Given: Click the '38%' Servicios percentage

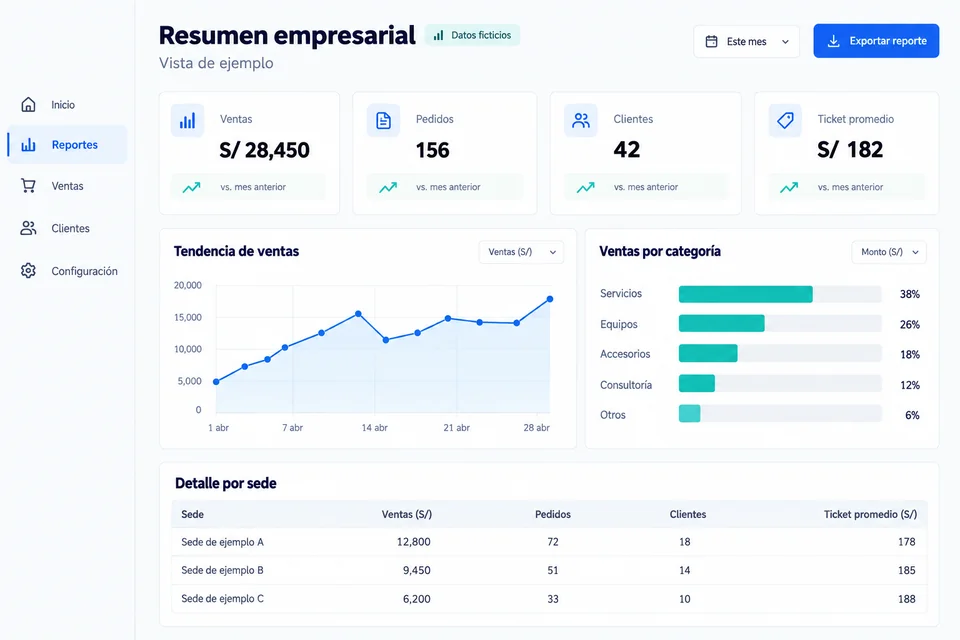Looking at the screenshot, I should 909,295.
